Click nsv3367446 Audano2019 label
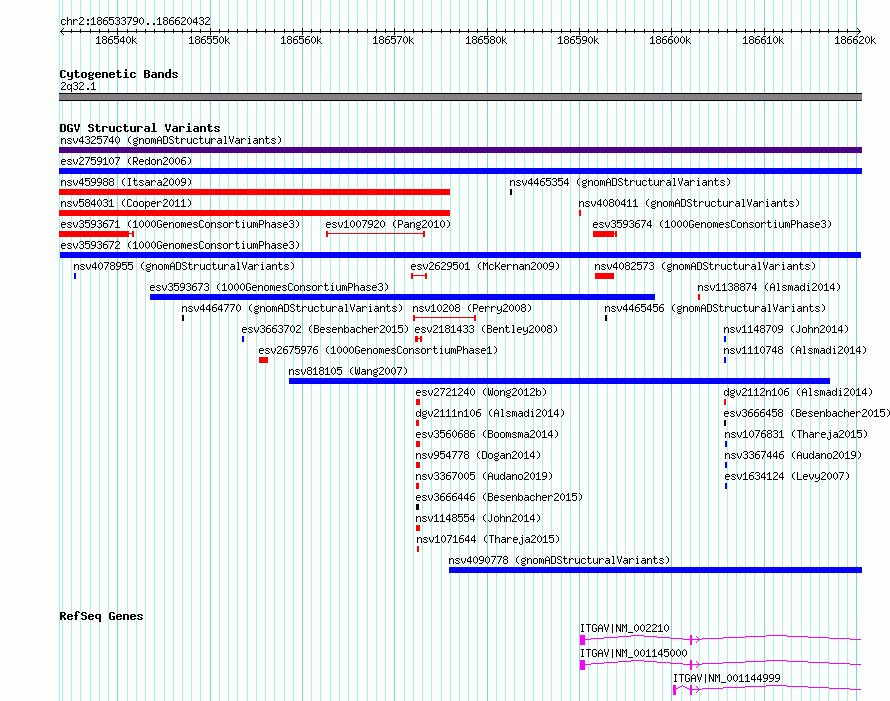The image size is (890, 701). 793,455
